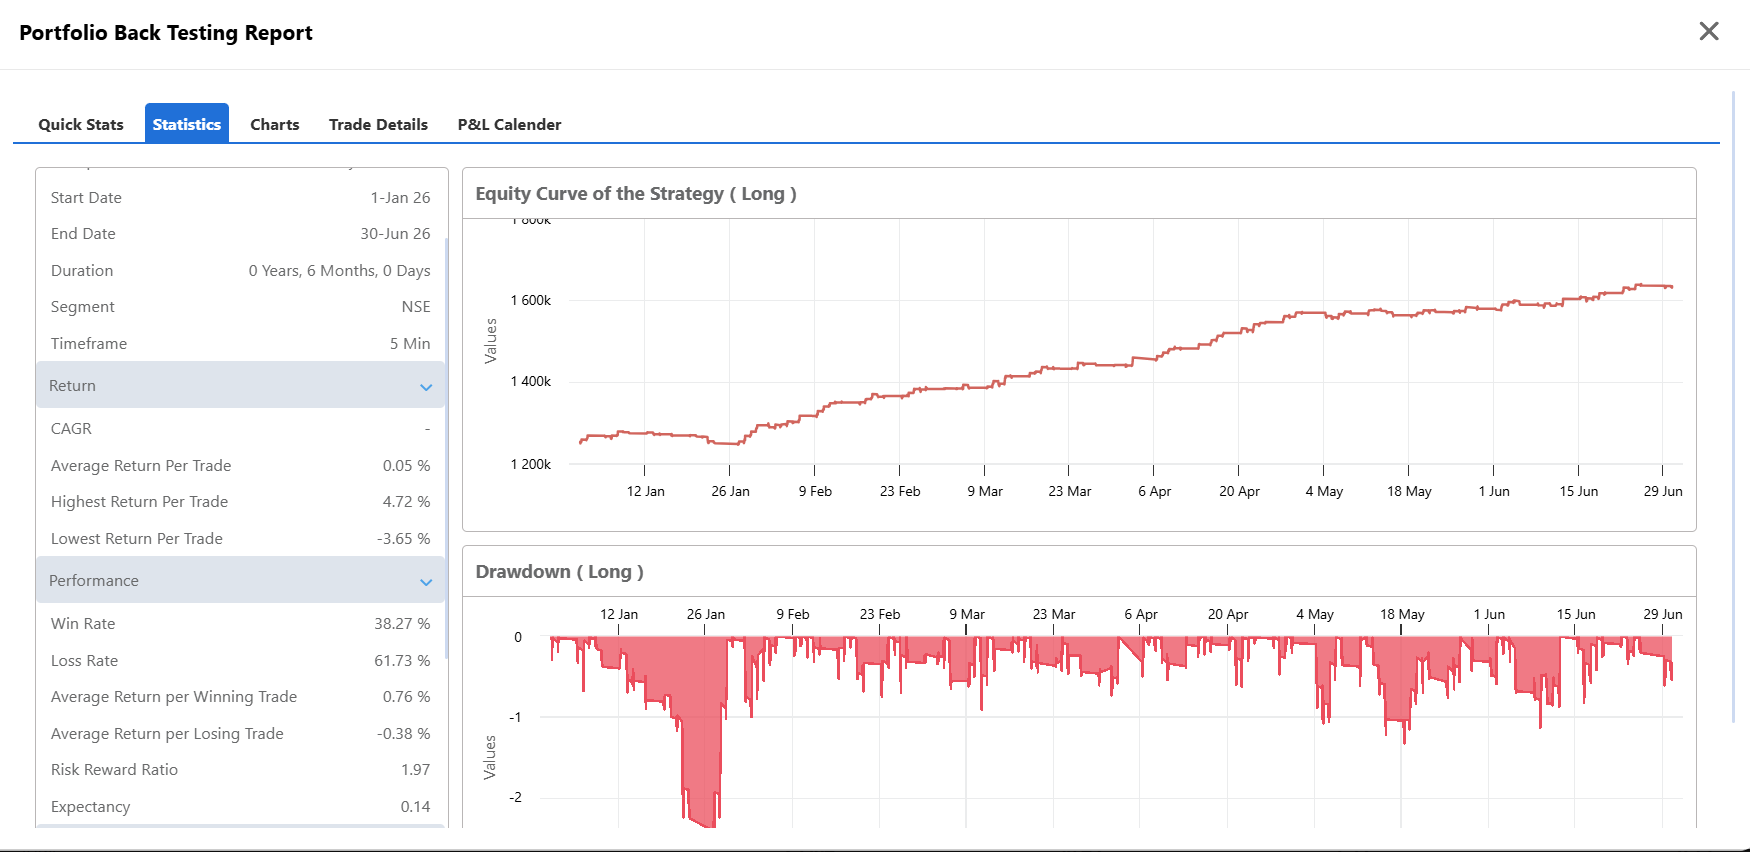This screenshot has height=852, width=1750.
Task: Click the deepest drawdown area near 26 Jan
Action: [x=702, y=770]
